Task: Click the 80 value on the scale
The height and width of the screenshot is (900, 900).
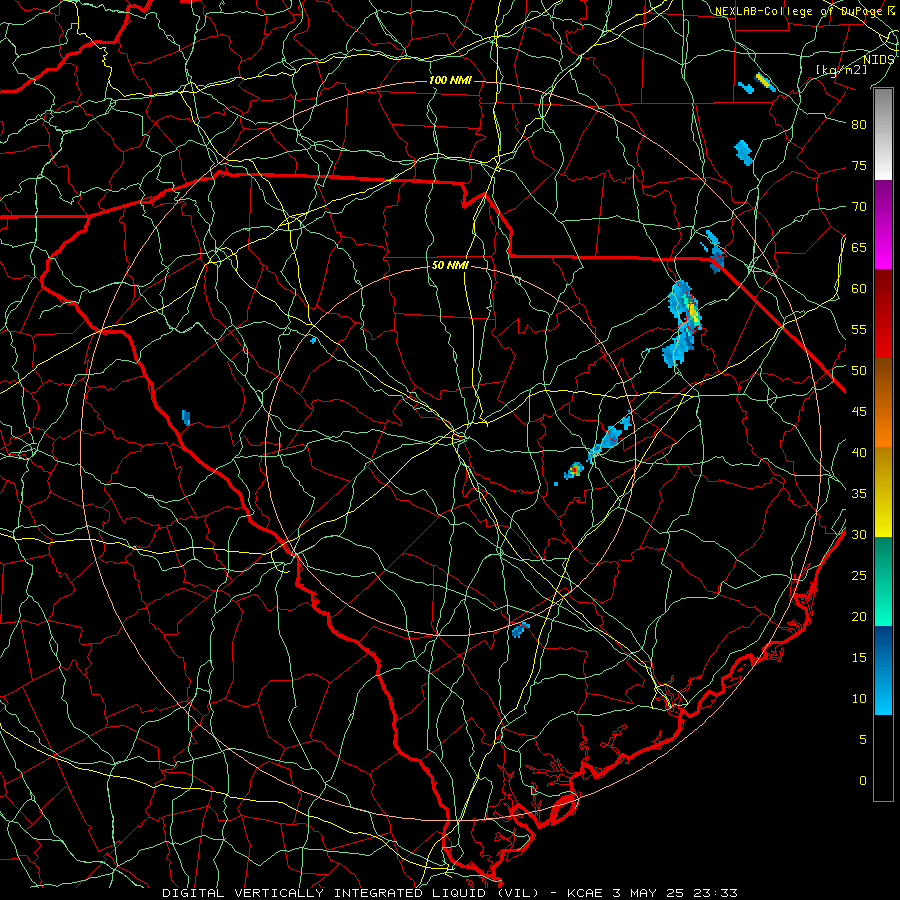Action: (859, 125)
